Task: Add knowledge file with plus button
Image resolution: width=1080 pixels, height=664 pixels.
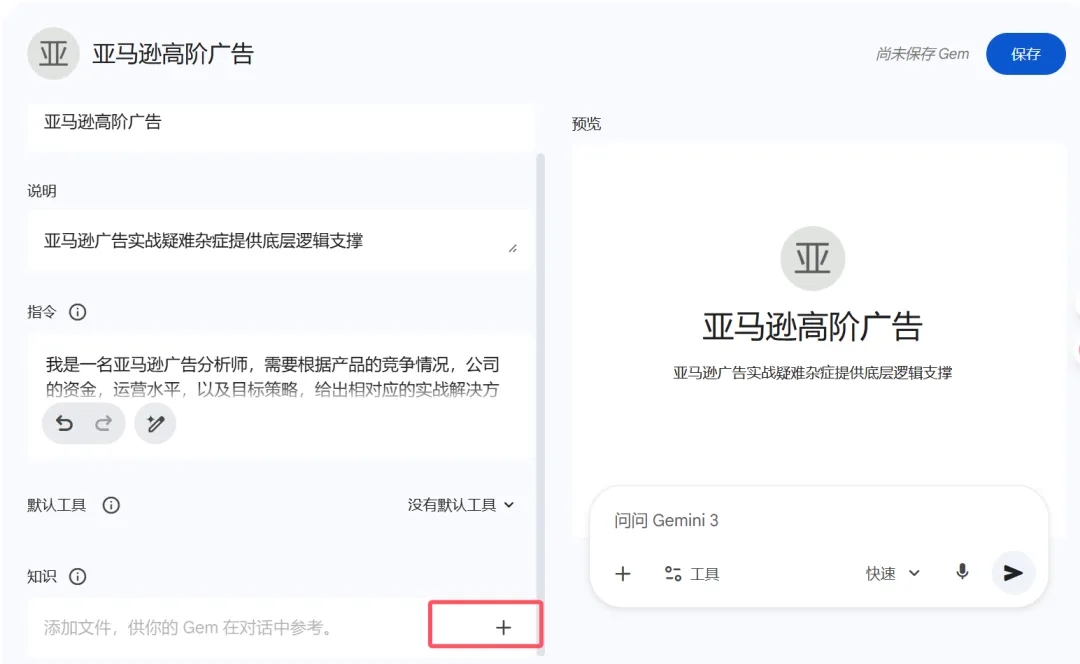Action: pos(503,627)
